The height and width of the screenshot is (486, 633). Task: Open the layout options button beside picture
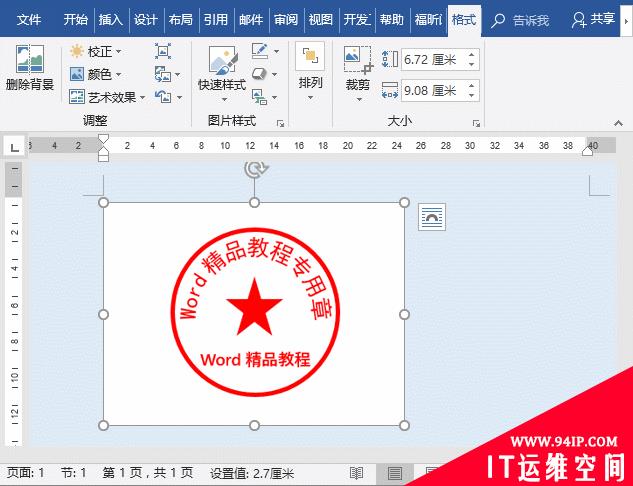pos(432,217)
